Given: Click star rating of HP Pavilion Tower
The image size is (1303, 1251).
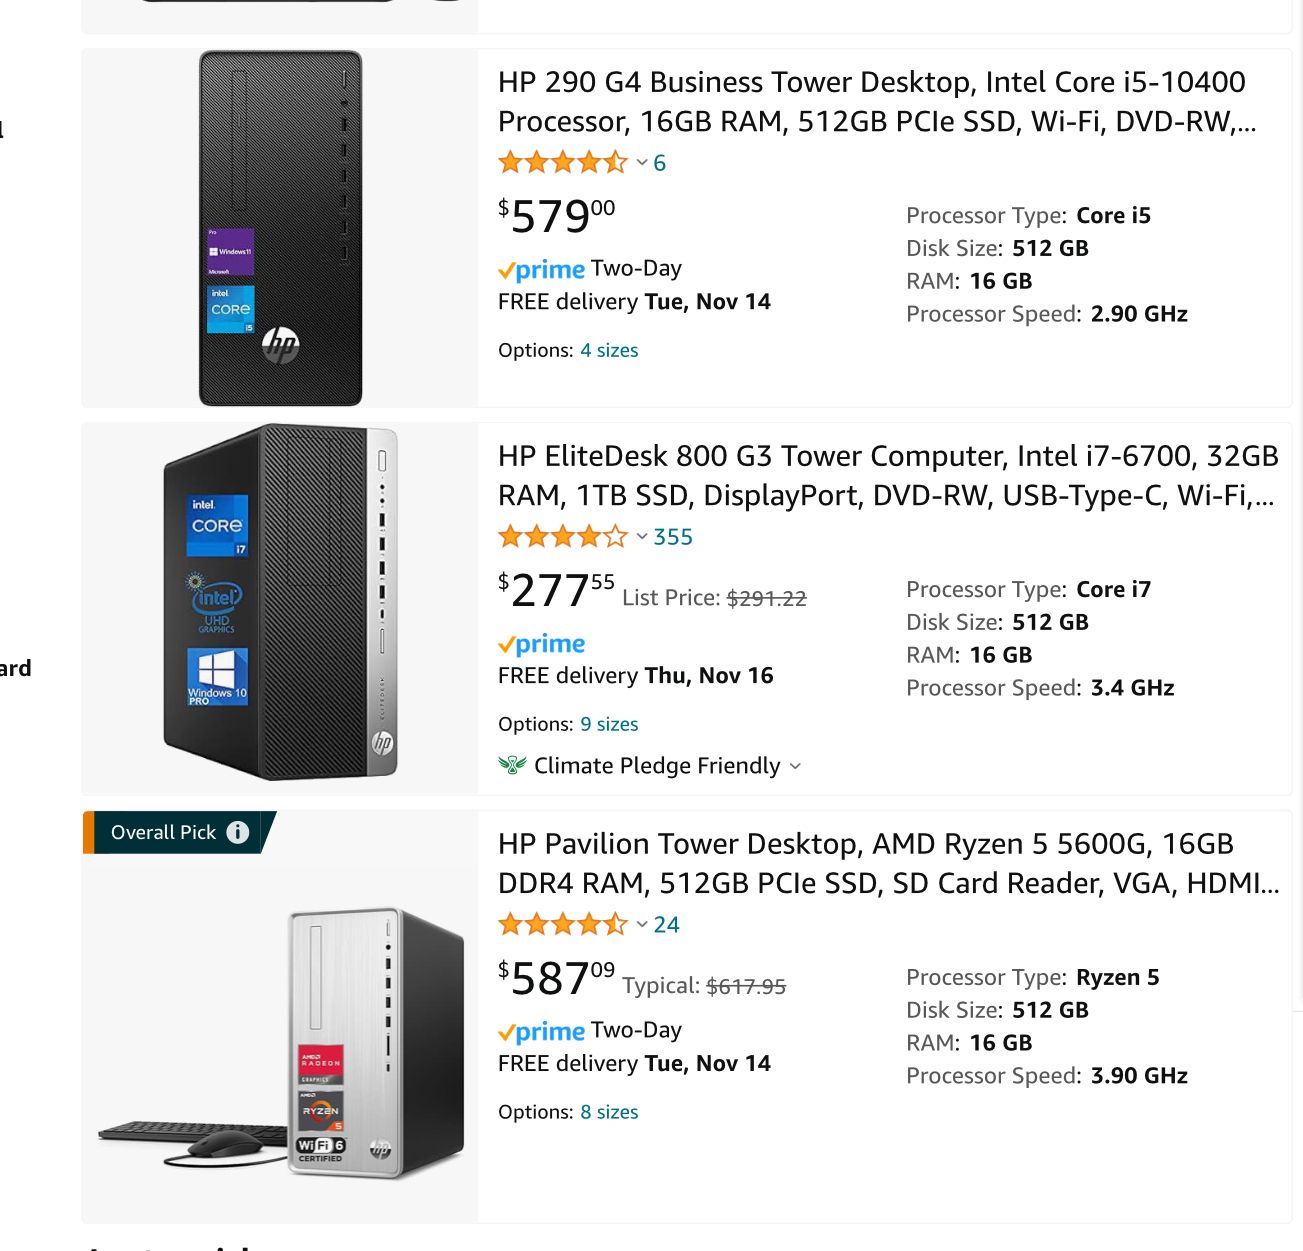Looking at the screenshot, I should tap(562, 925).
